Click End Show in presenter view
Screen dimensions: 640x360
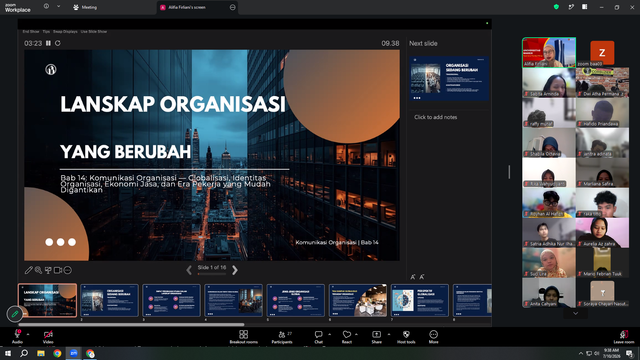pyautogui.click(x=31, y=31)
